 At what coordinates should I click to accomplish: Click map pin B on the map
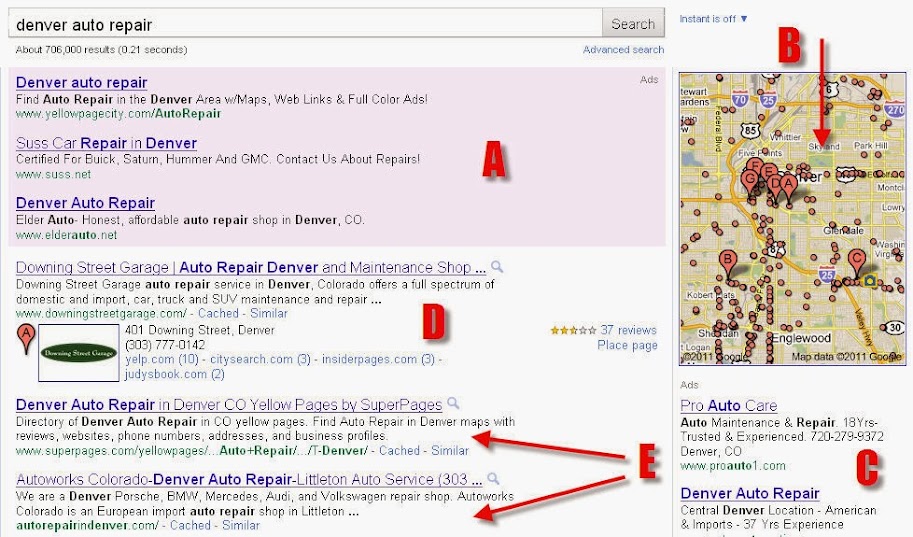click(727, 262)
